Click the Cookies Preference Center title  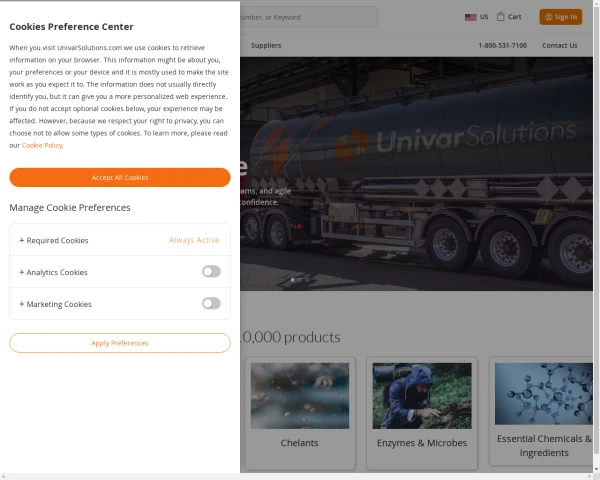[72, 26]
